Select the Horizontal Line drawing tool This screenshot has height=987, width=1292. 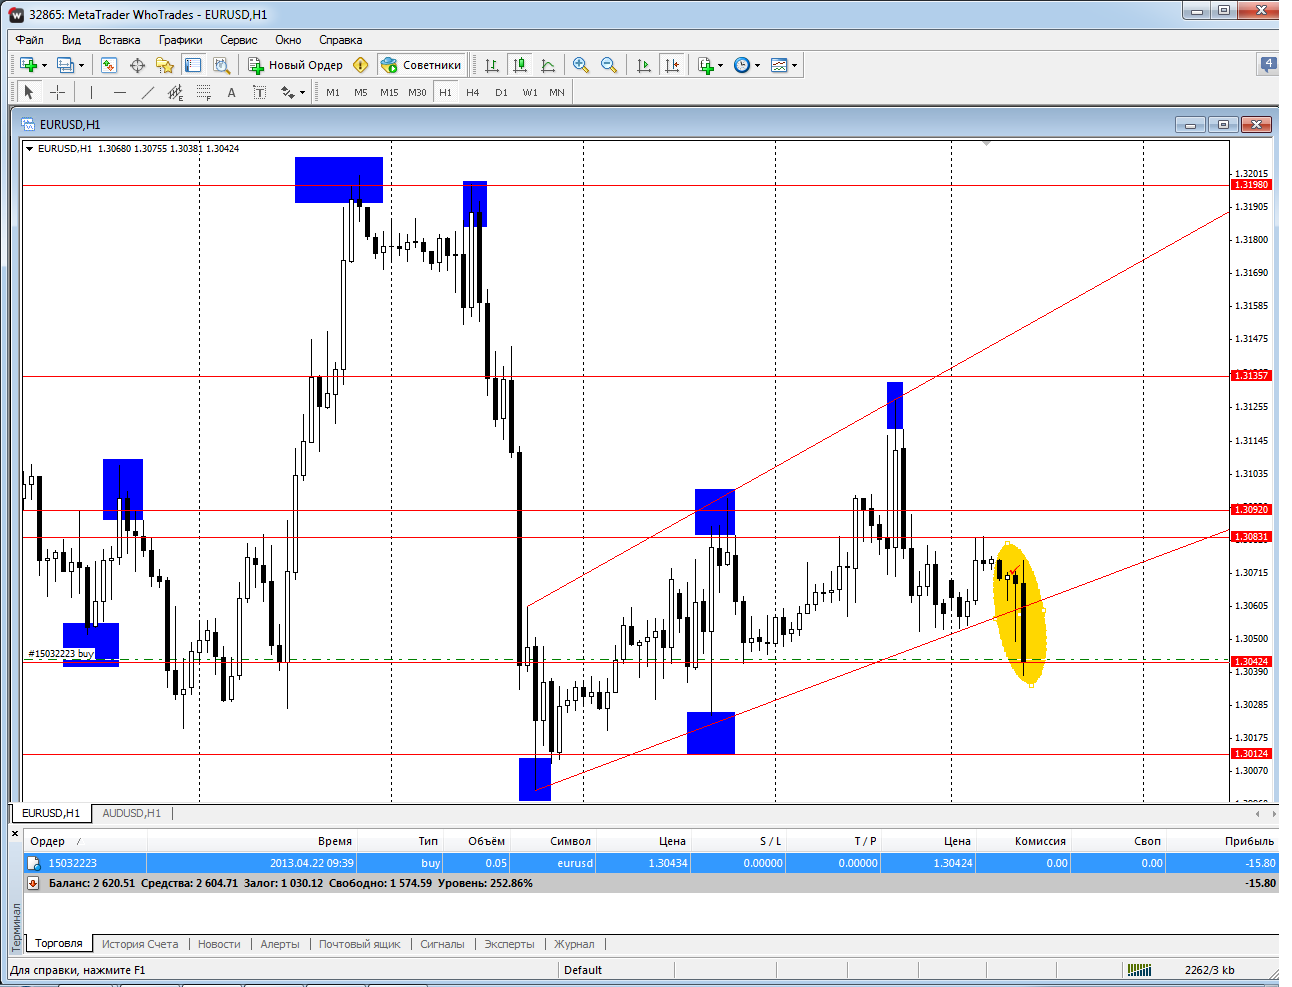(120, 92)
